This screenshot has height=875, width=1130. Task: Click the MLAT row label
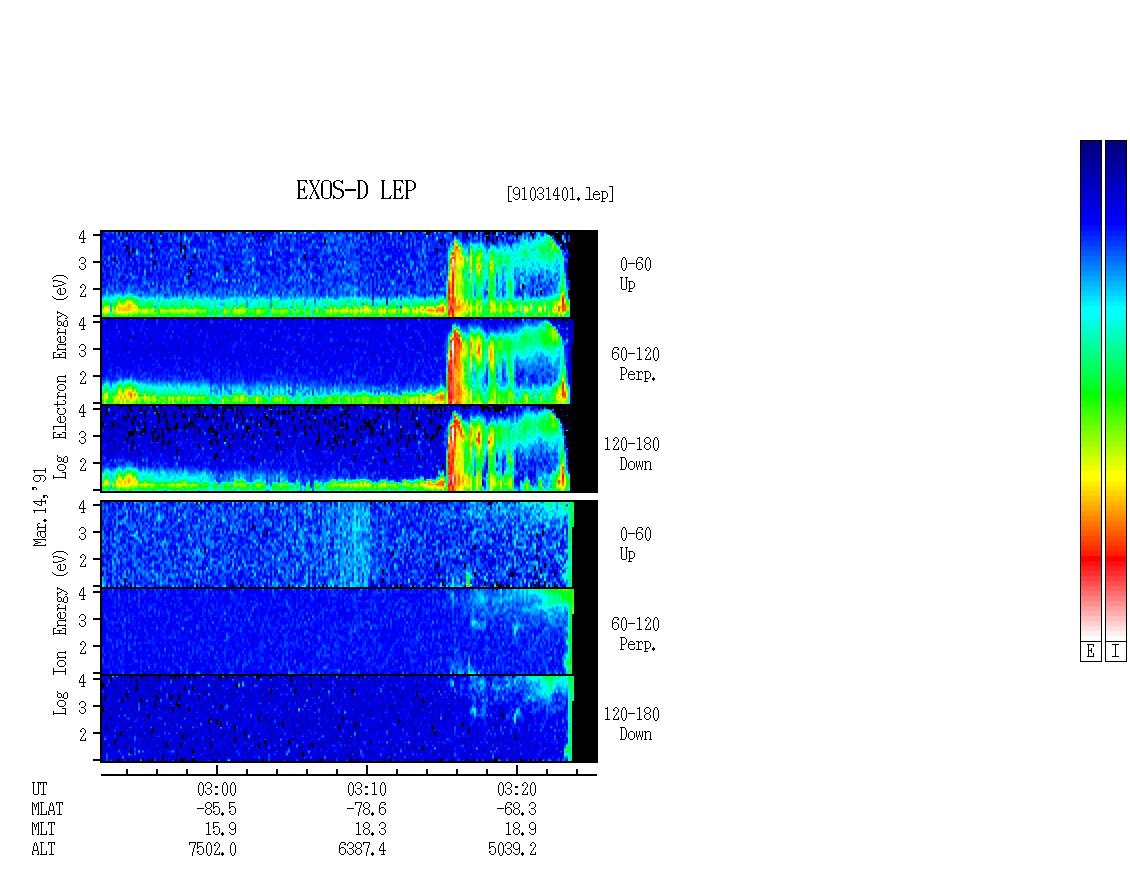tap(47, 809)
